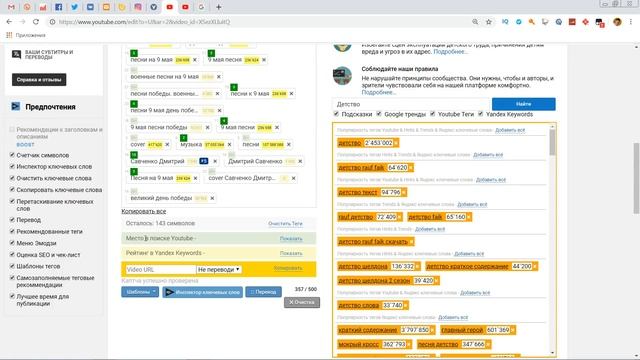640x360 pixels.
Task: Toggle the Yandex Keywords filter checkbox
Action: pyautogui.click(x=480, y=114)
